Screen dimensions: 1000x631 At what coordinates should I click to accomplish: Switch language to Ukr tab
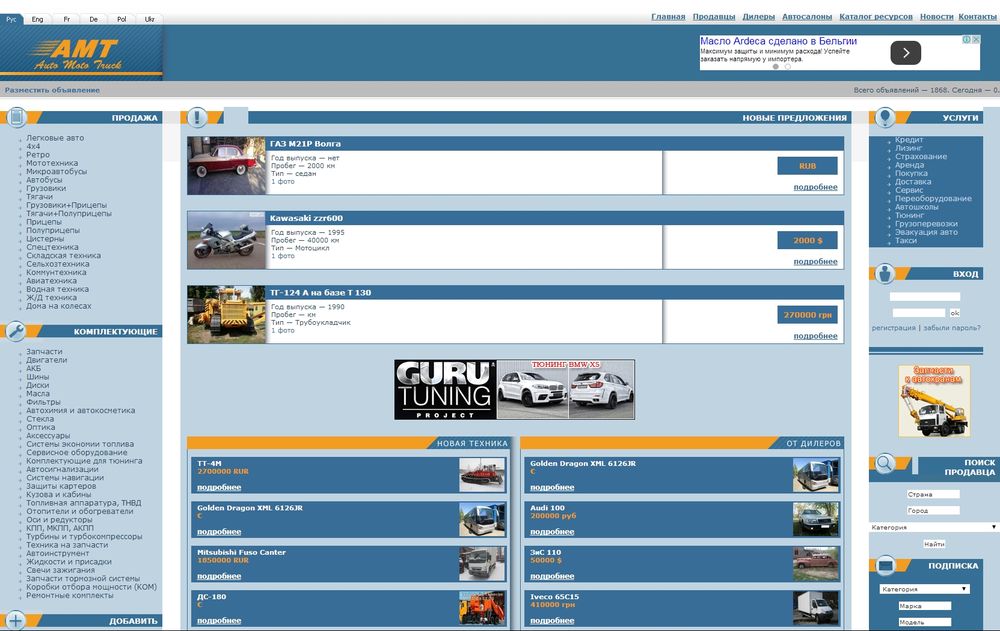(149, 19)
